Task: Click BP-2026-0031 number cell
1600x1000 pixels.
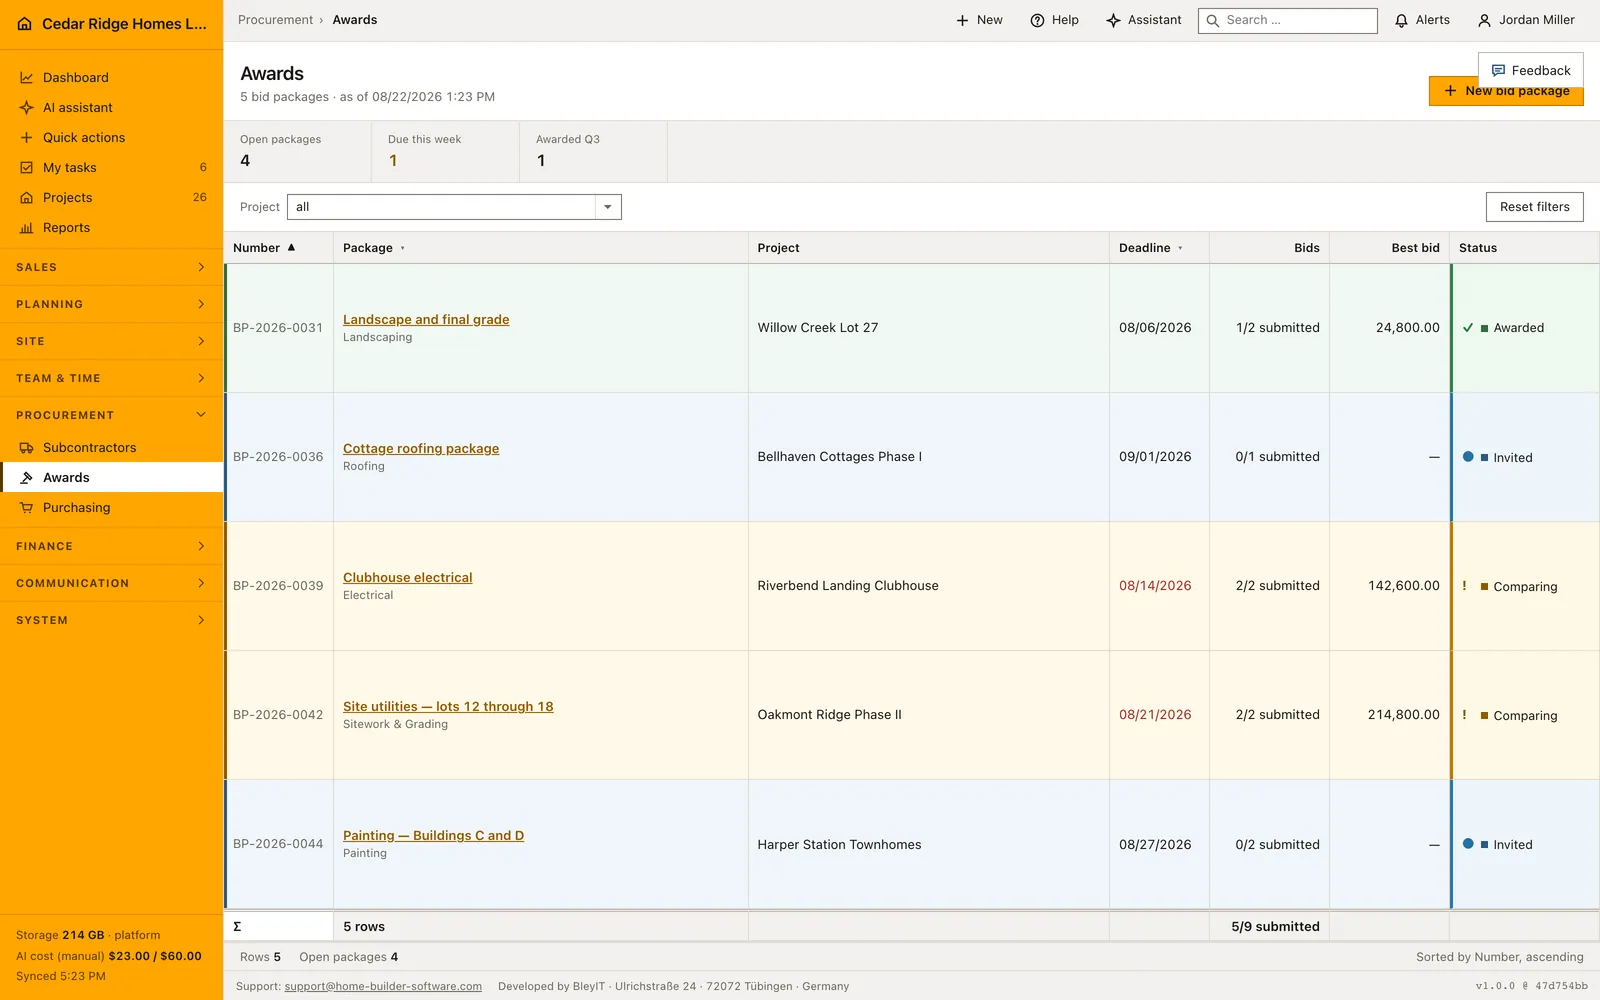Action: click(278, 327)
